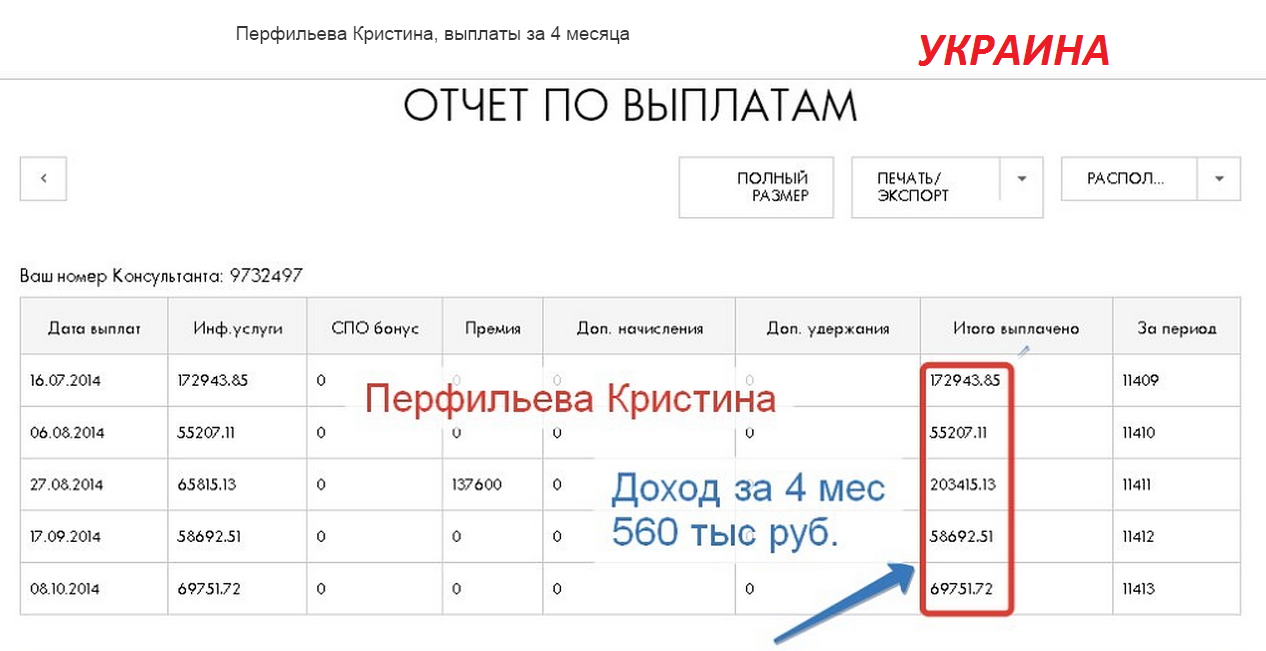Click Инф.услуги value 65815.13

238,484
